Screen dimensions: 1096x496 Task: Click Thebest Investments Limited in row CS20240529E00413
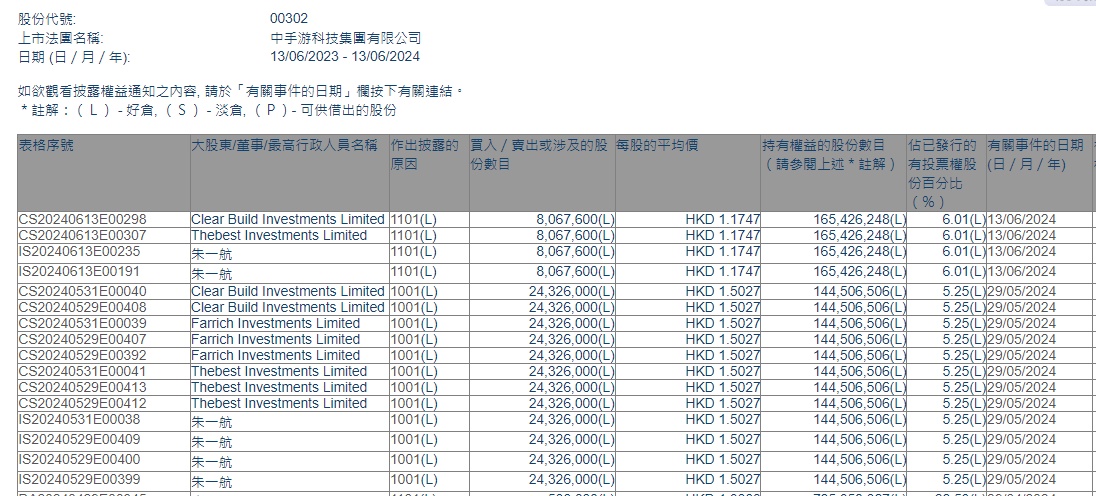click(x=279, y=388)
